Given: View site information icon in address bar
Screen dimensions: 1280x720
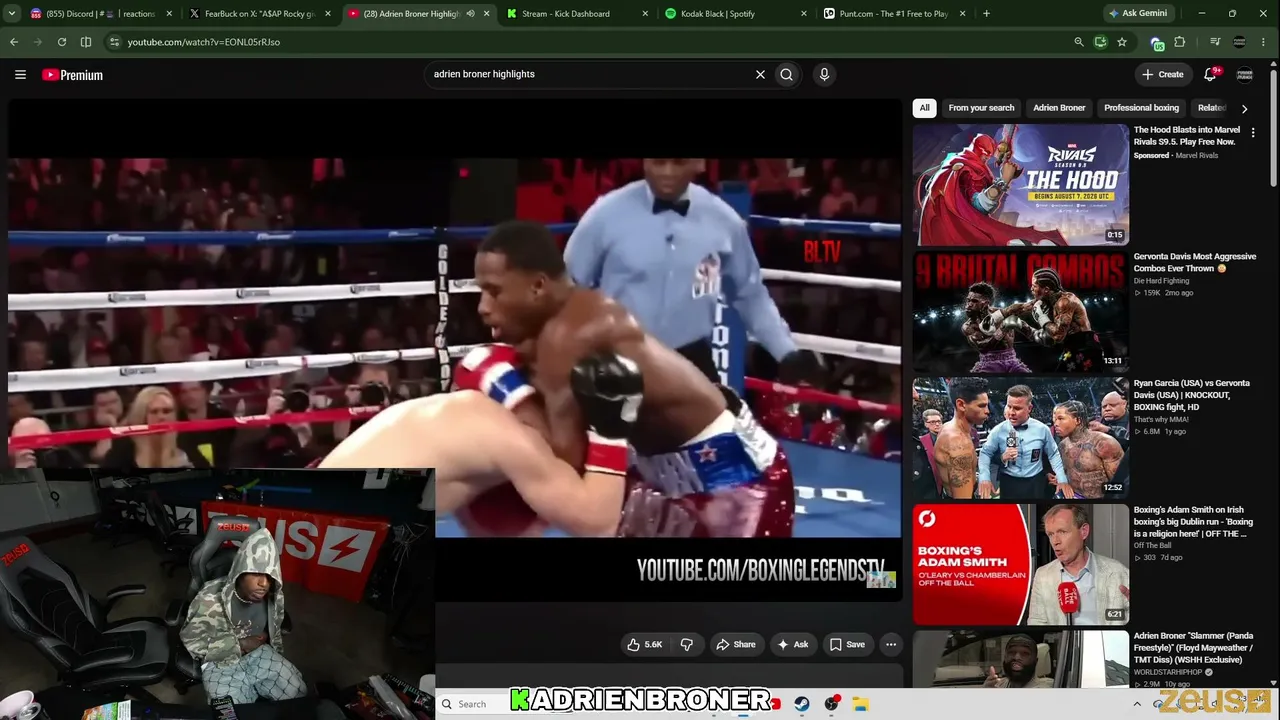Looking at the screenshot, I should click(114, 42).
